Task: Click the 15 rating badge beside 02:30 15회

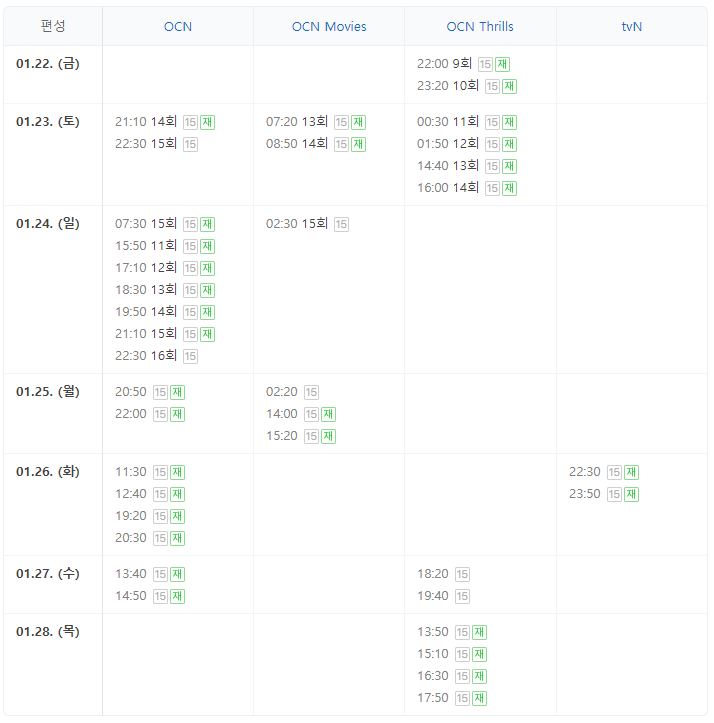Action: coord(341,224)
